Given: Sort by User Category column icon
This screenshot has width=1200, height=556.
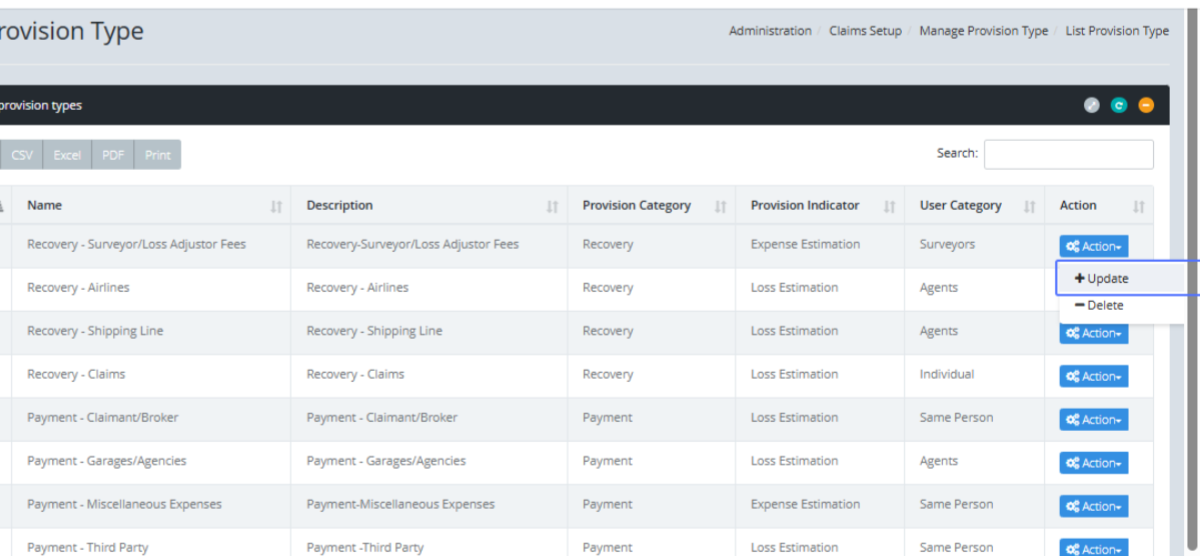Looking at the screenshot, I should (x=1029, y=206).
